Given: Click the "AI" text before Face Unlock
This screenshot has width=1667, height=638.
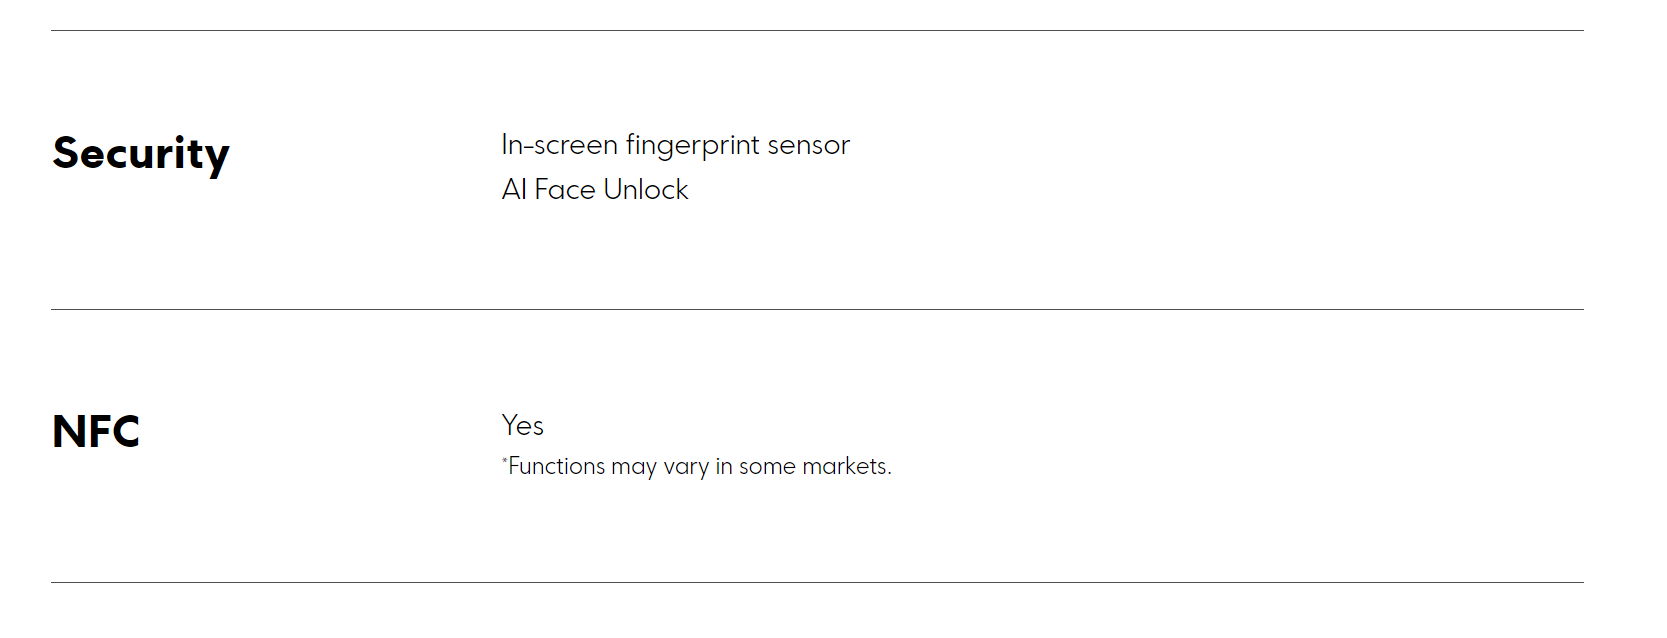Looking at the screenshot, I should coord(514,190).
